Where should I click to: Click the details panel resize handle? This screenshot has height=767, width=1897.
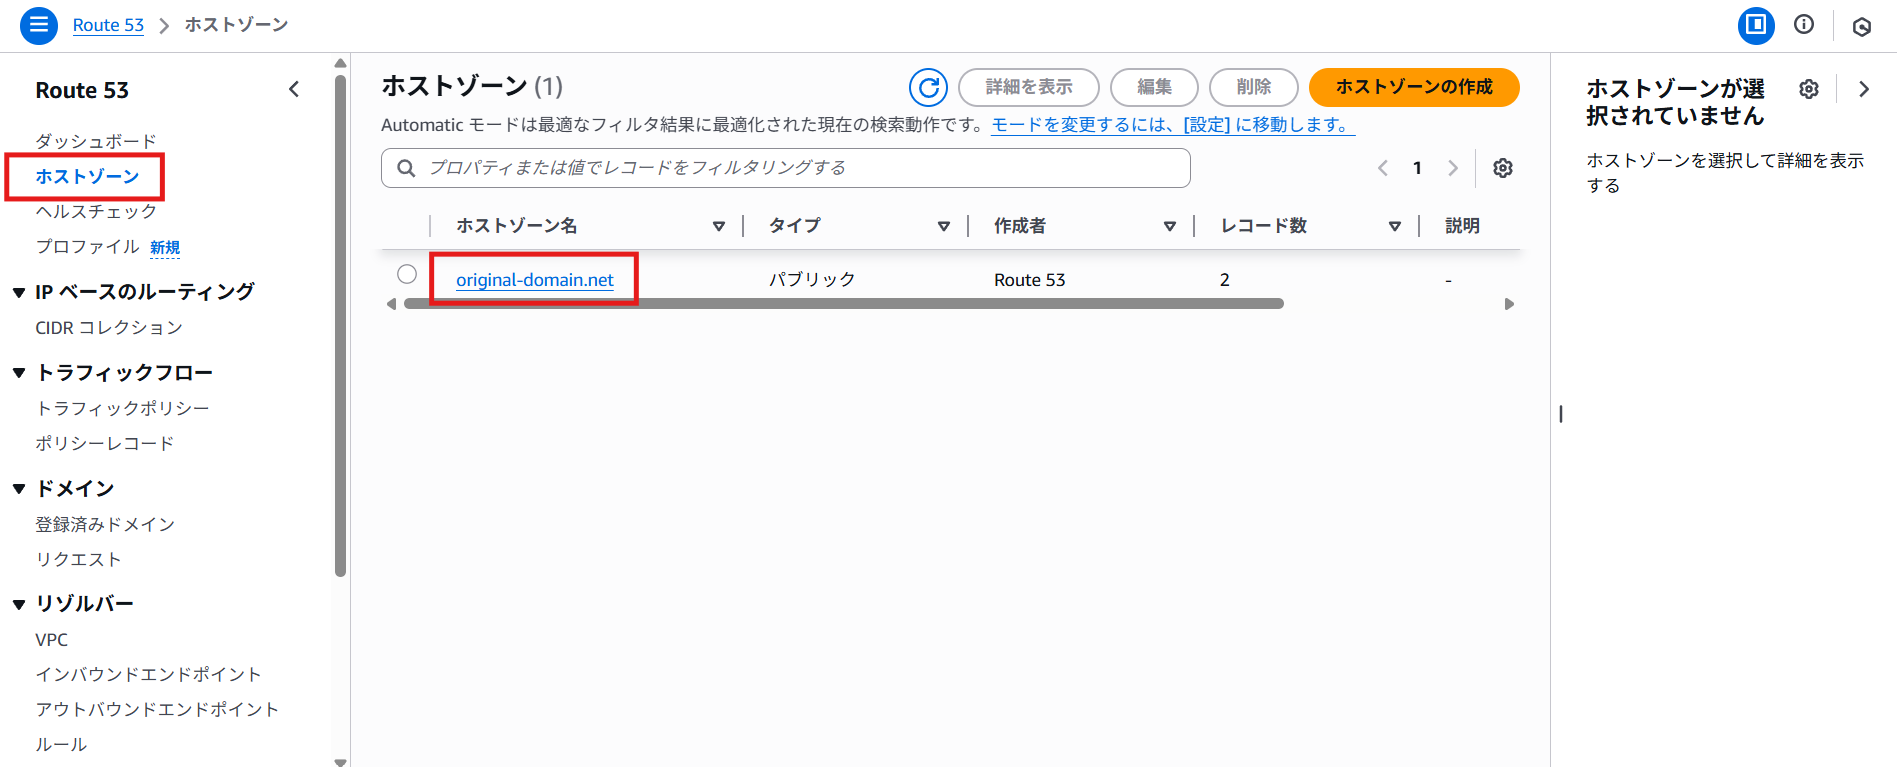coord(1560,413)
